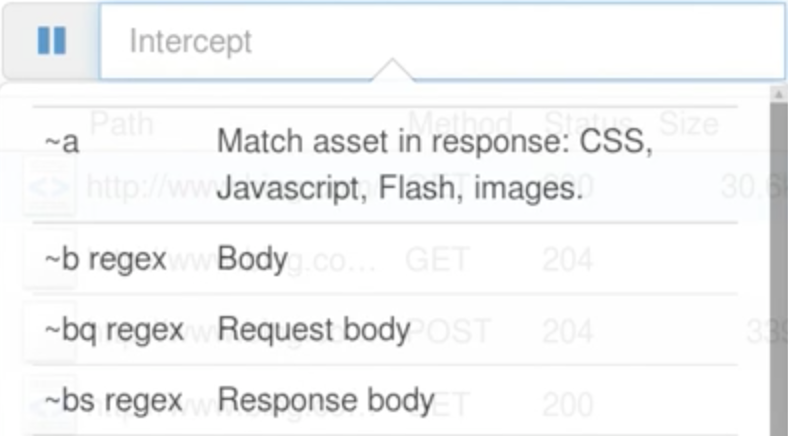
Task: Focus the Intercept filter input field
Action: [x=442, y=41]
